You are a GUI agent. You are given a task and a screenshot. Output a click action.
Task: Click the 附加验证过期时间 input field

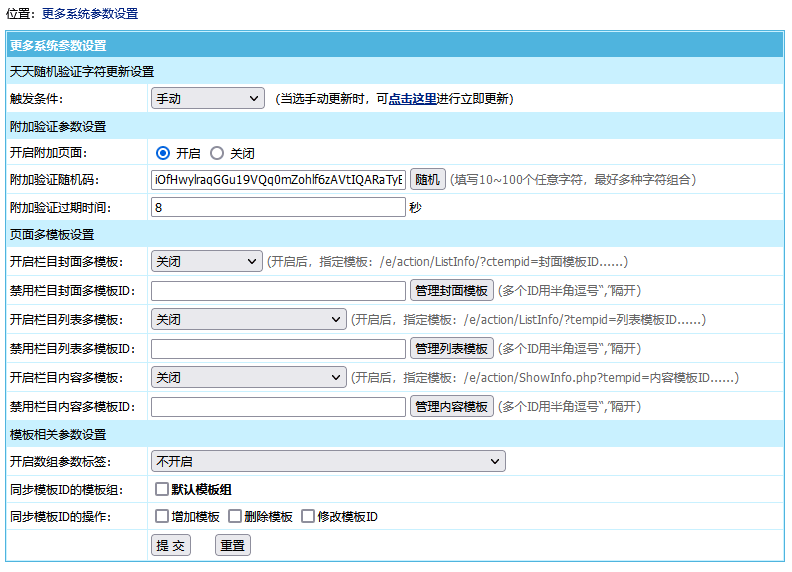point(278,208)
